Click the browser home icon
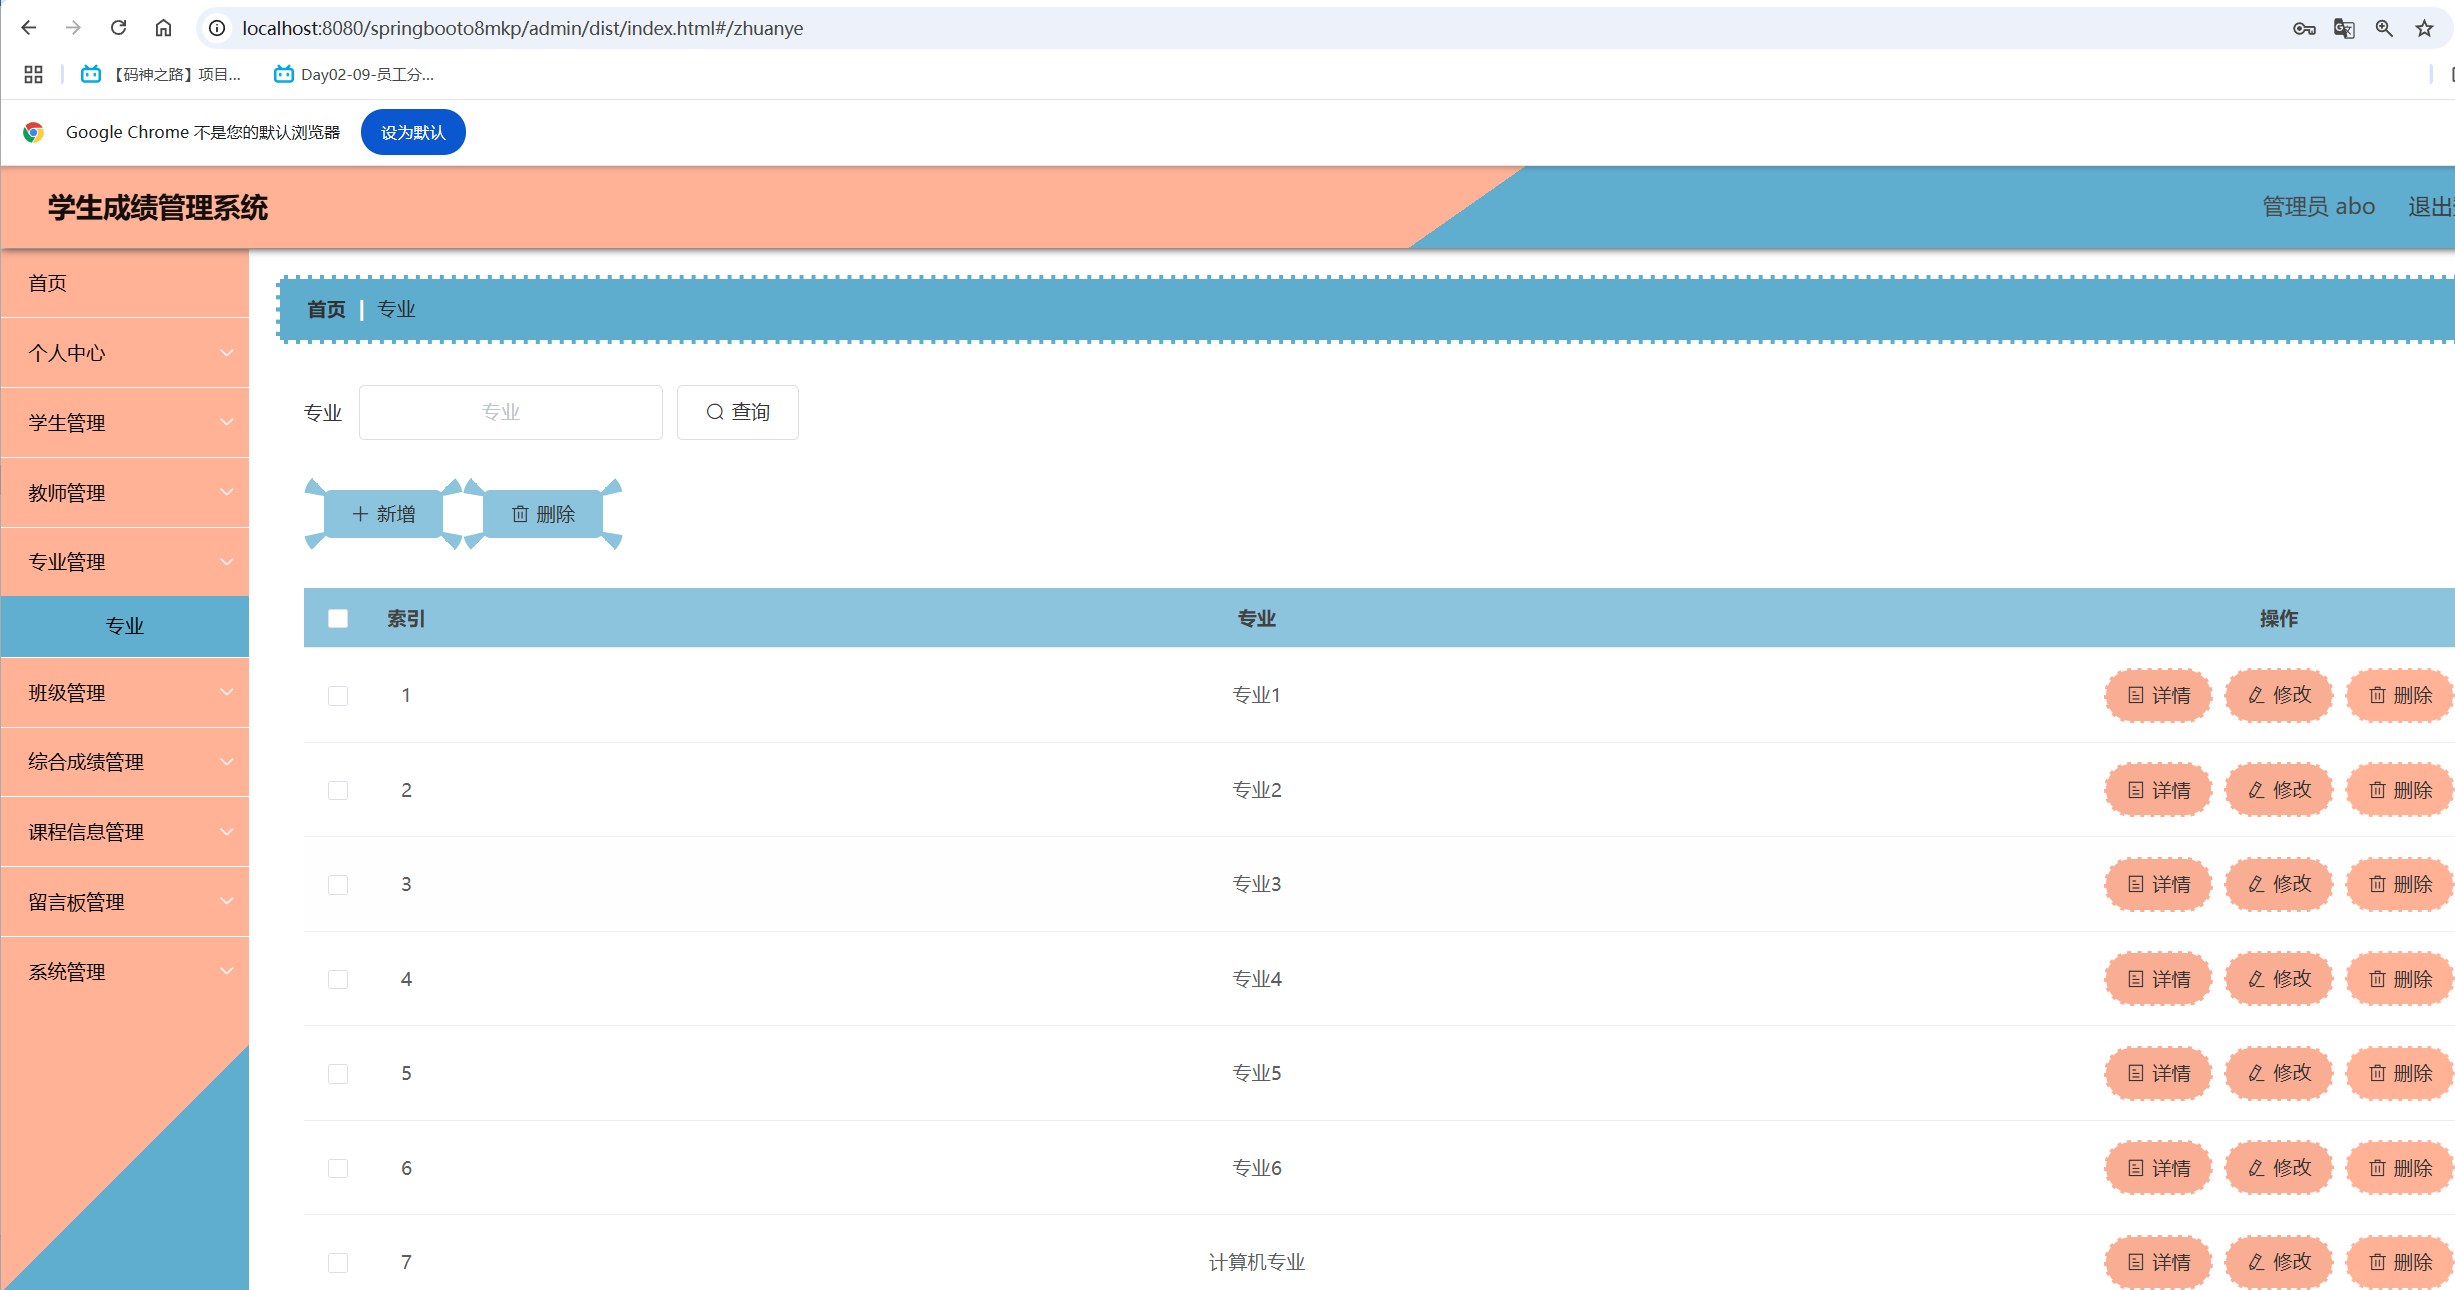The height and width of the screenshot is (1290, 2455). click(x=163, y=28)
